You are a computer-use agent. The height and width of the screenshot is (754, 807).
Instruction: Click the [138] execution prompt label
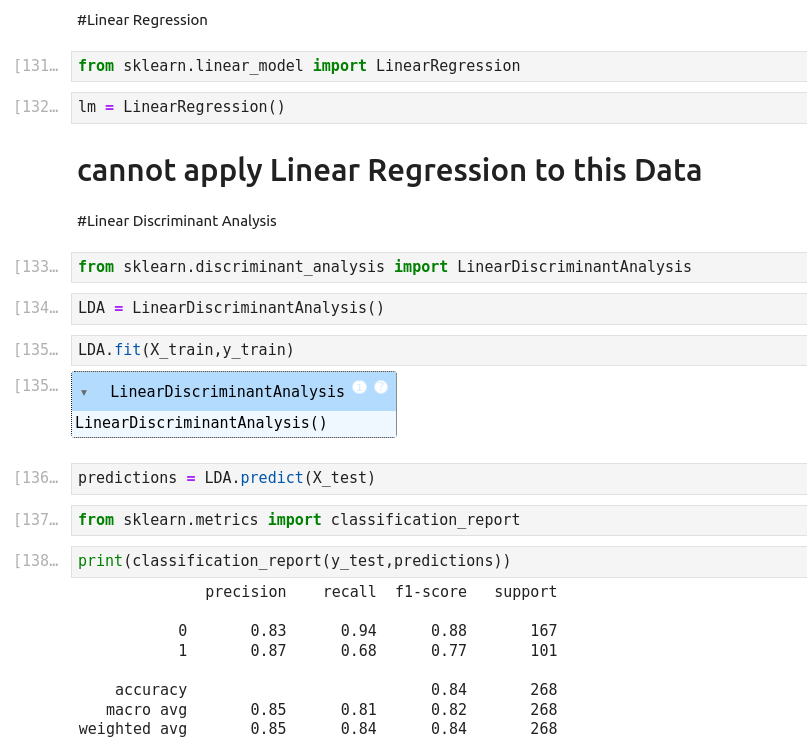pyautogui.click(x=37, y=561)
